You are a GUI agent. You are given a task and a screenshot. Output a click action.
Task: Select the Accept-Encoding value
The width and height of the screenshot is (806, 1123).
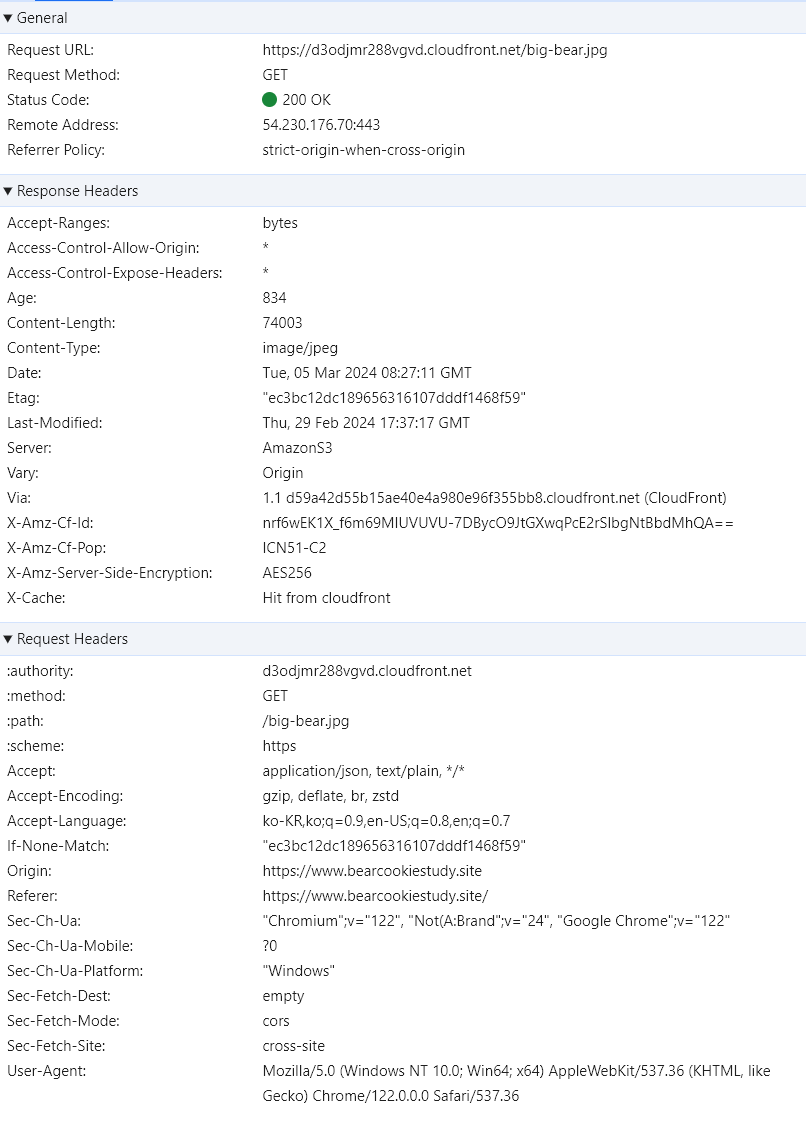pos(330,796)
